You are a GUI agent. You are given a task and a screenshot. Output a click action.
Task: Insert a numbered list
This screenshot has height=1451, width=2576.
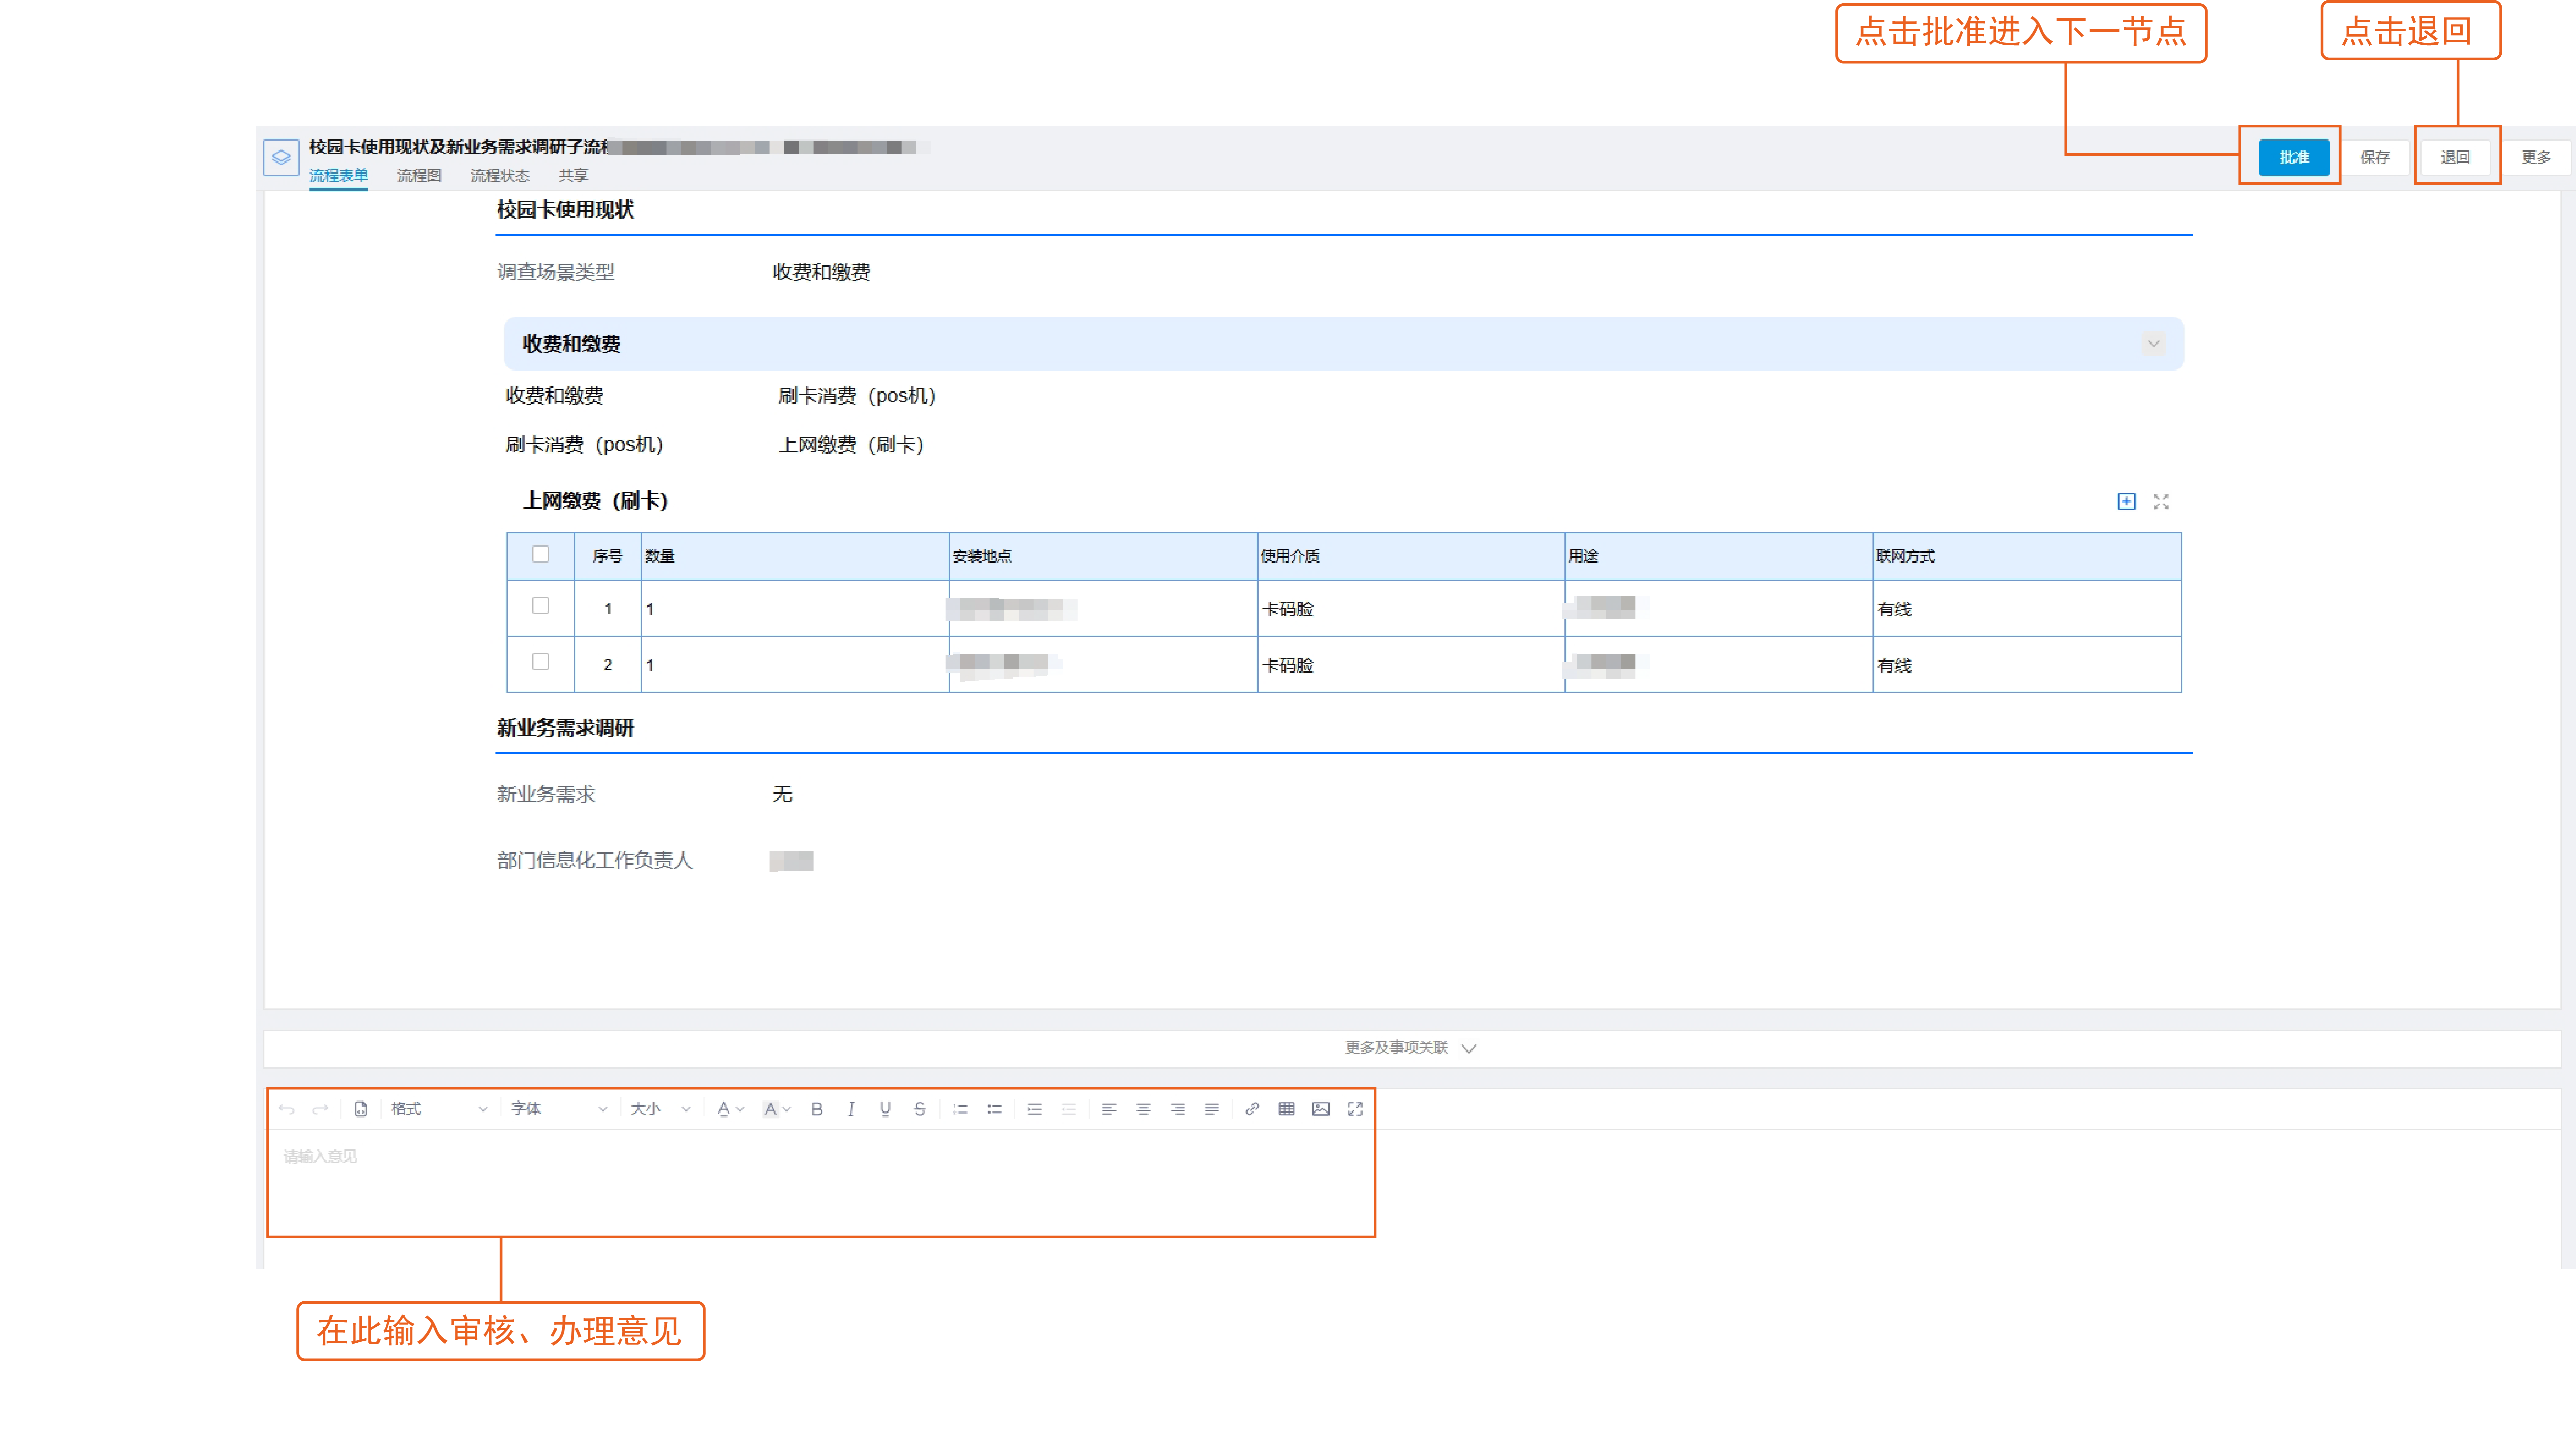(960, 1109)
